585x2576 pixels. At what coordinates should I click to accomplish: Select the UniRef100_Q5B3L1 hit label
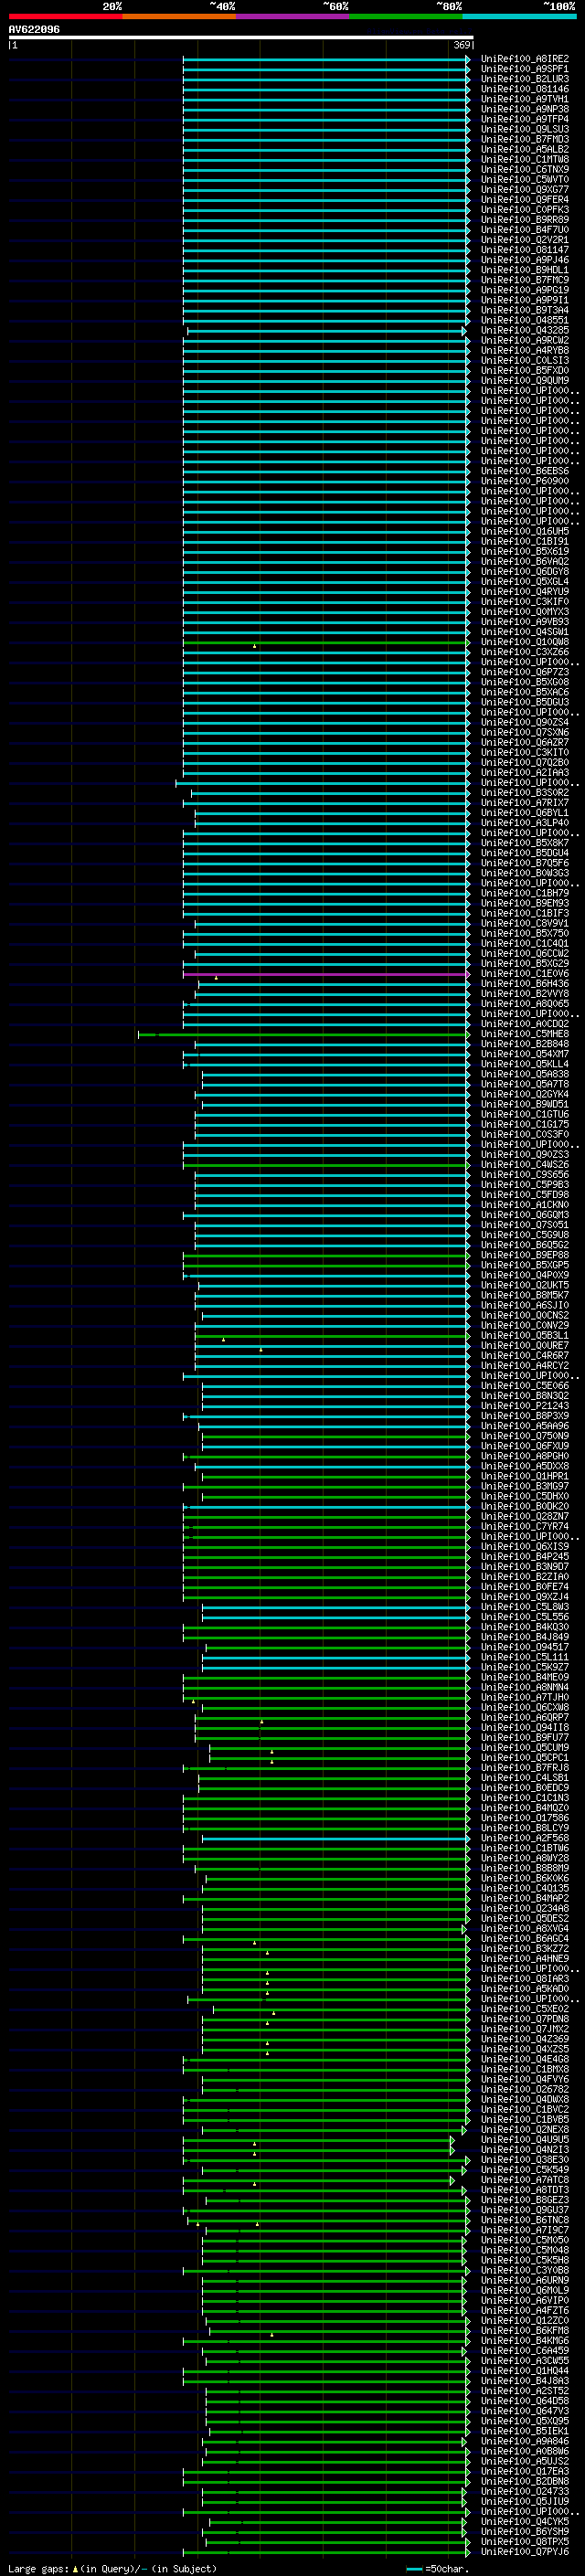tap(525, 1336)
